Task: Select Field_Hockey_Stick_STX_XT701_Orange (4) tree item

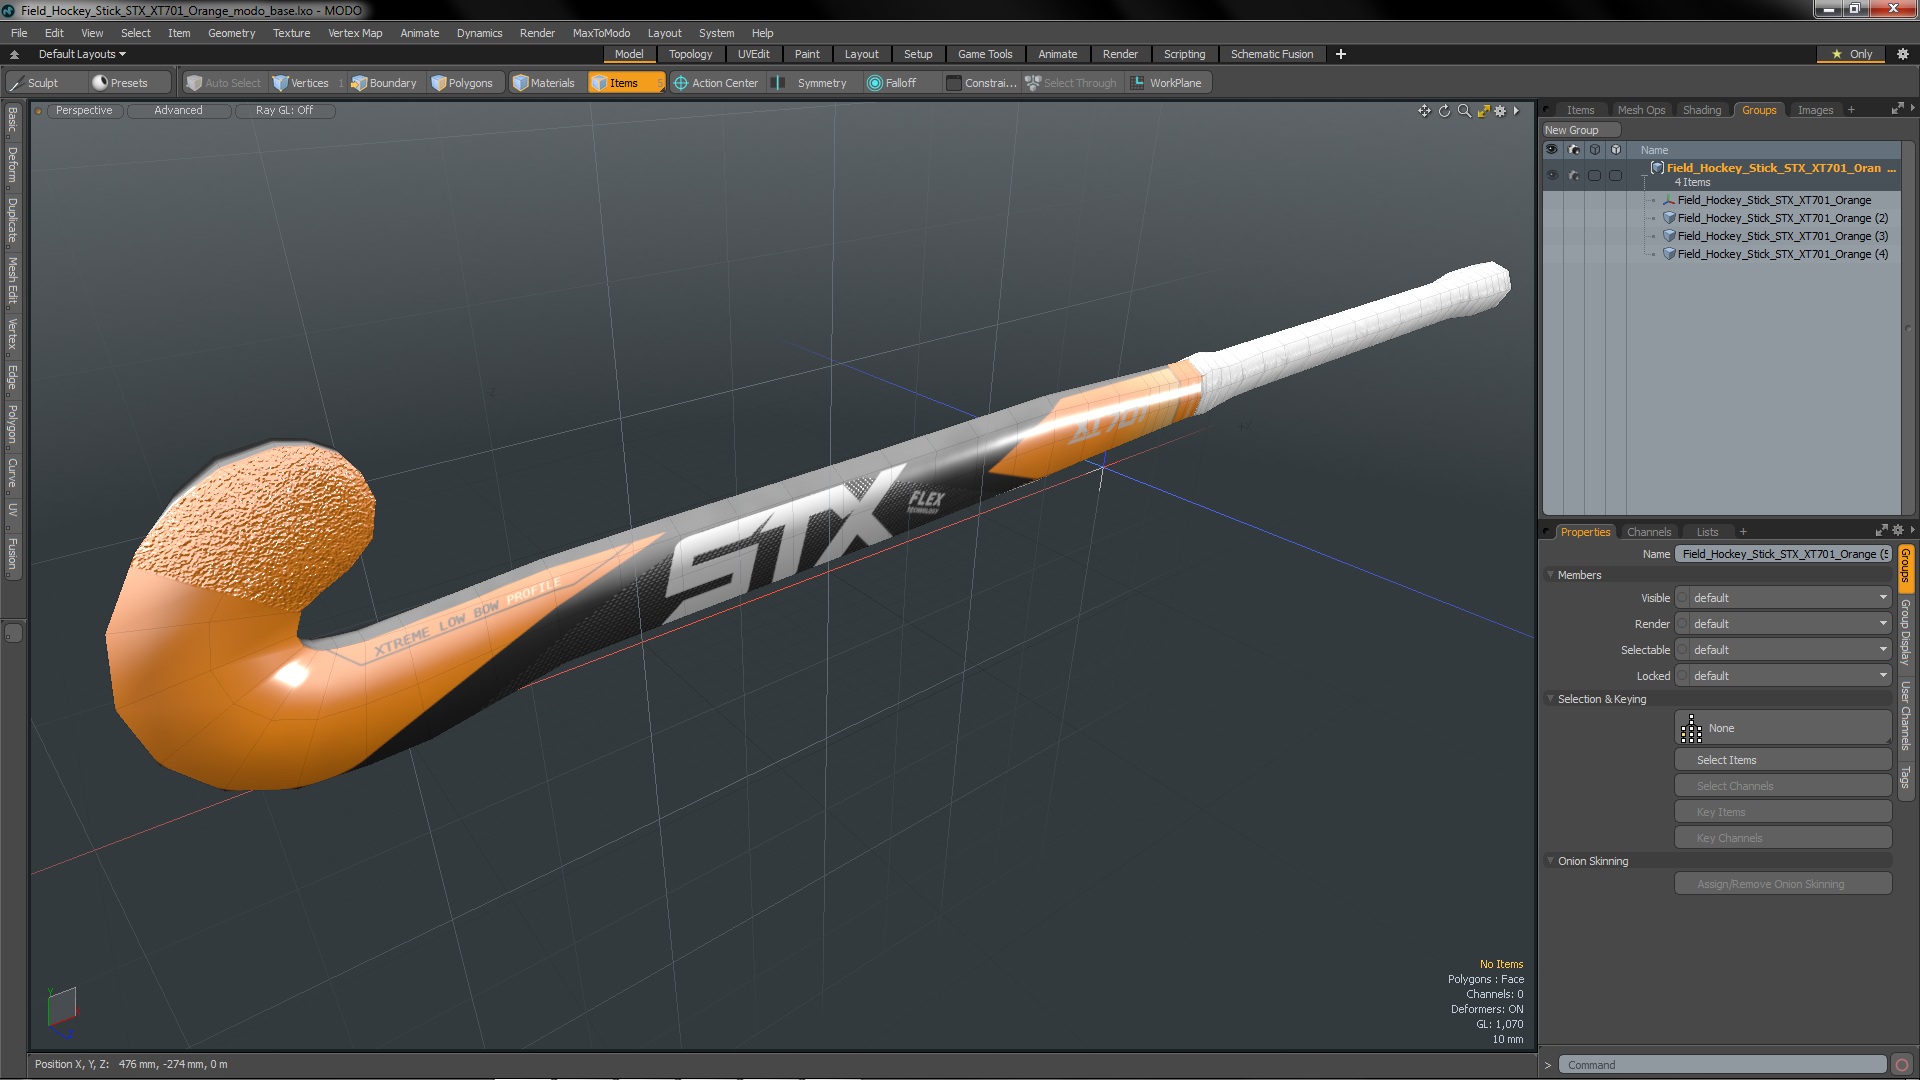Action: pos(1782,254)
